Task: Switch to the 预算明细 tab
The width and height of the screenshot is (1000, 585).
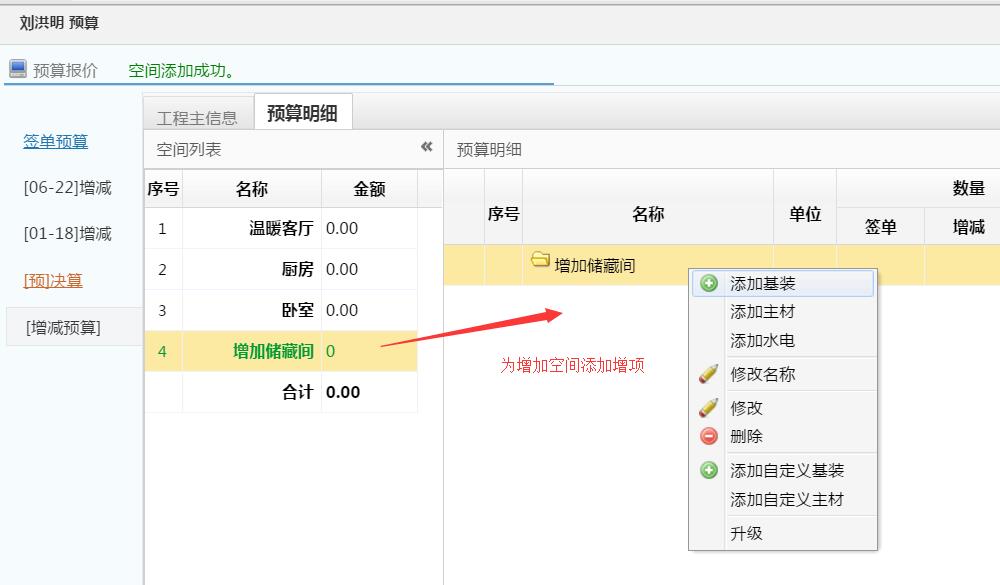Action: click(303, 112)
